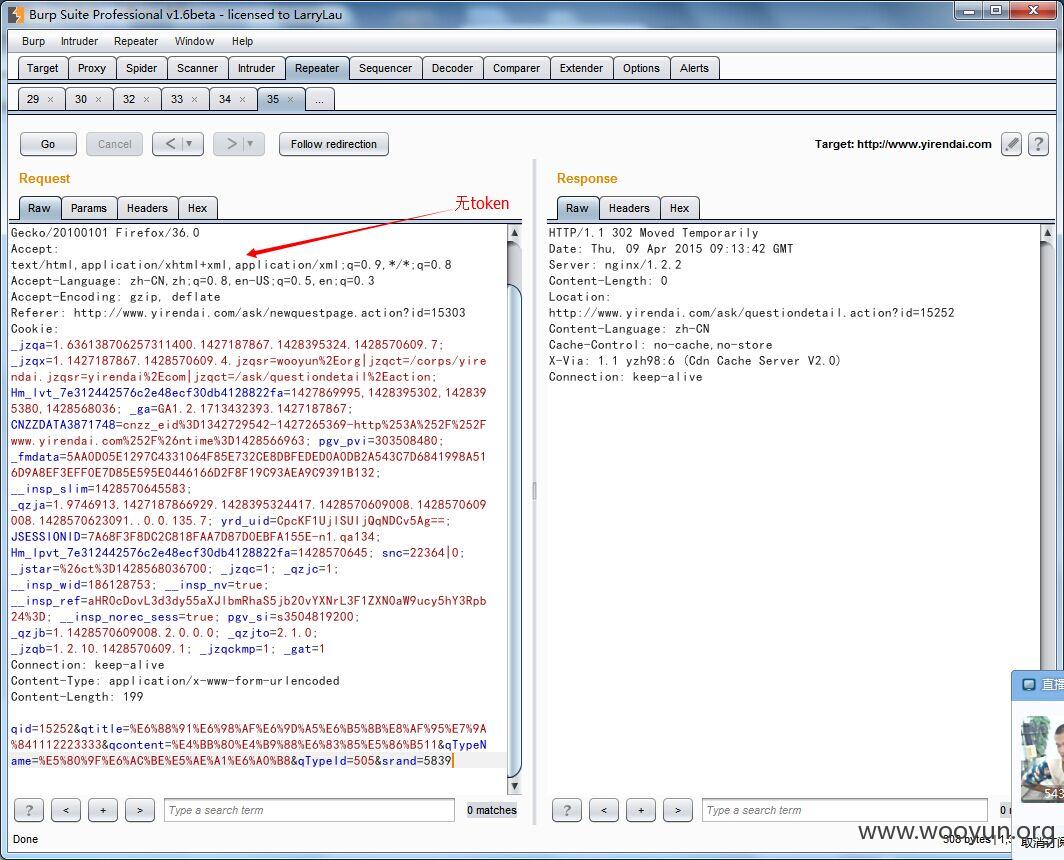Click the Referer header line text
The height and width of the screenshot is (860, 1064).
coord(238,313)
